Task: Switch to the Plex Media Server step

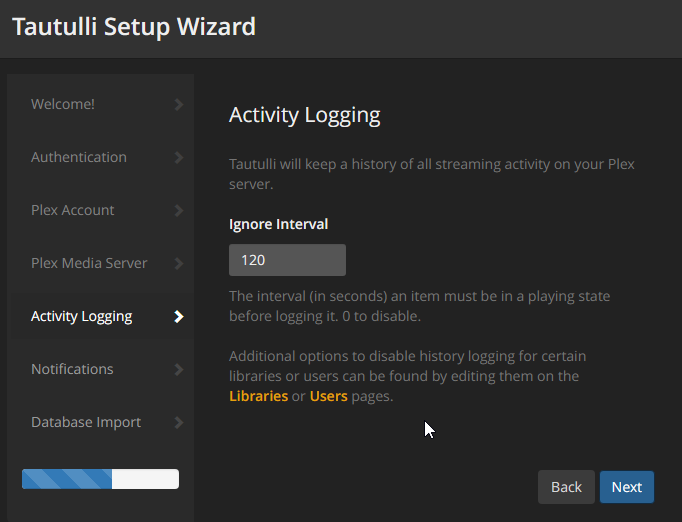Action: coord(89,263)
